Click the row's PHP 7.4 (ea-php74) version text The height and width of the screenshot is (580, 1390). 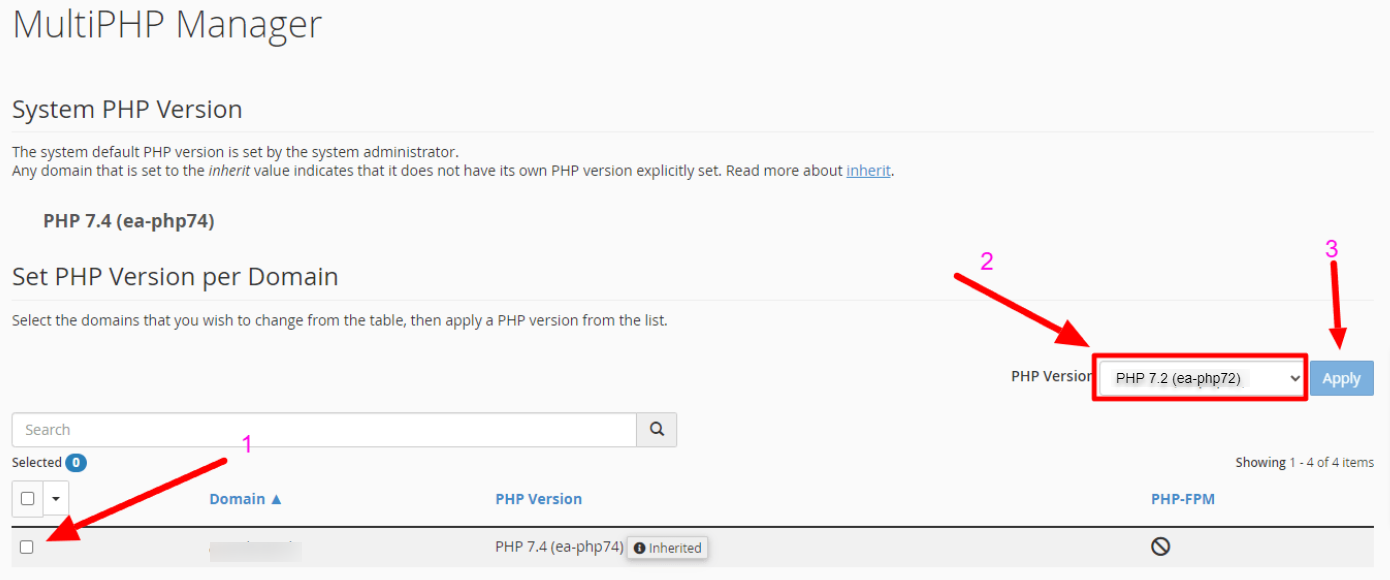(559, 547)
